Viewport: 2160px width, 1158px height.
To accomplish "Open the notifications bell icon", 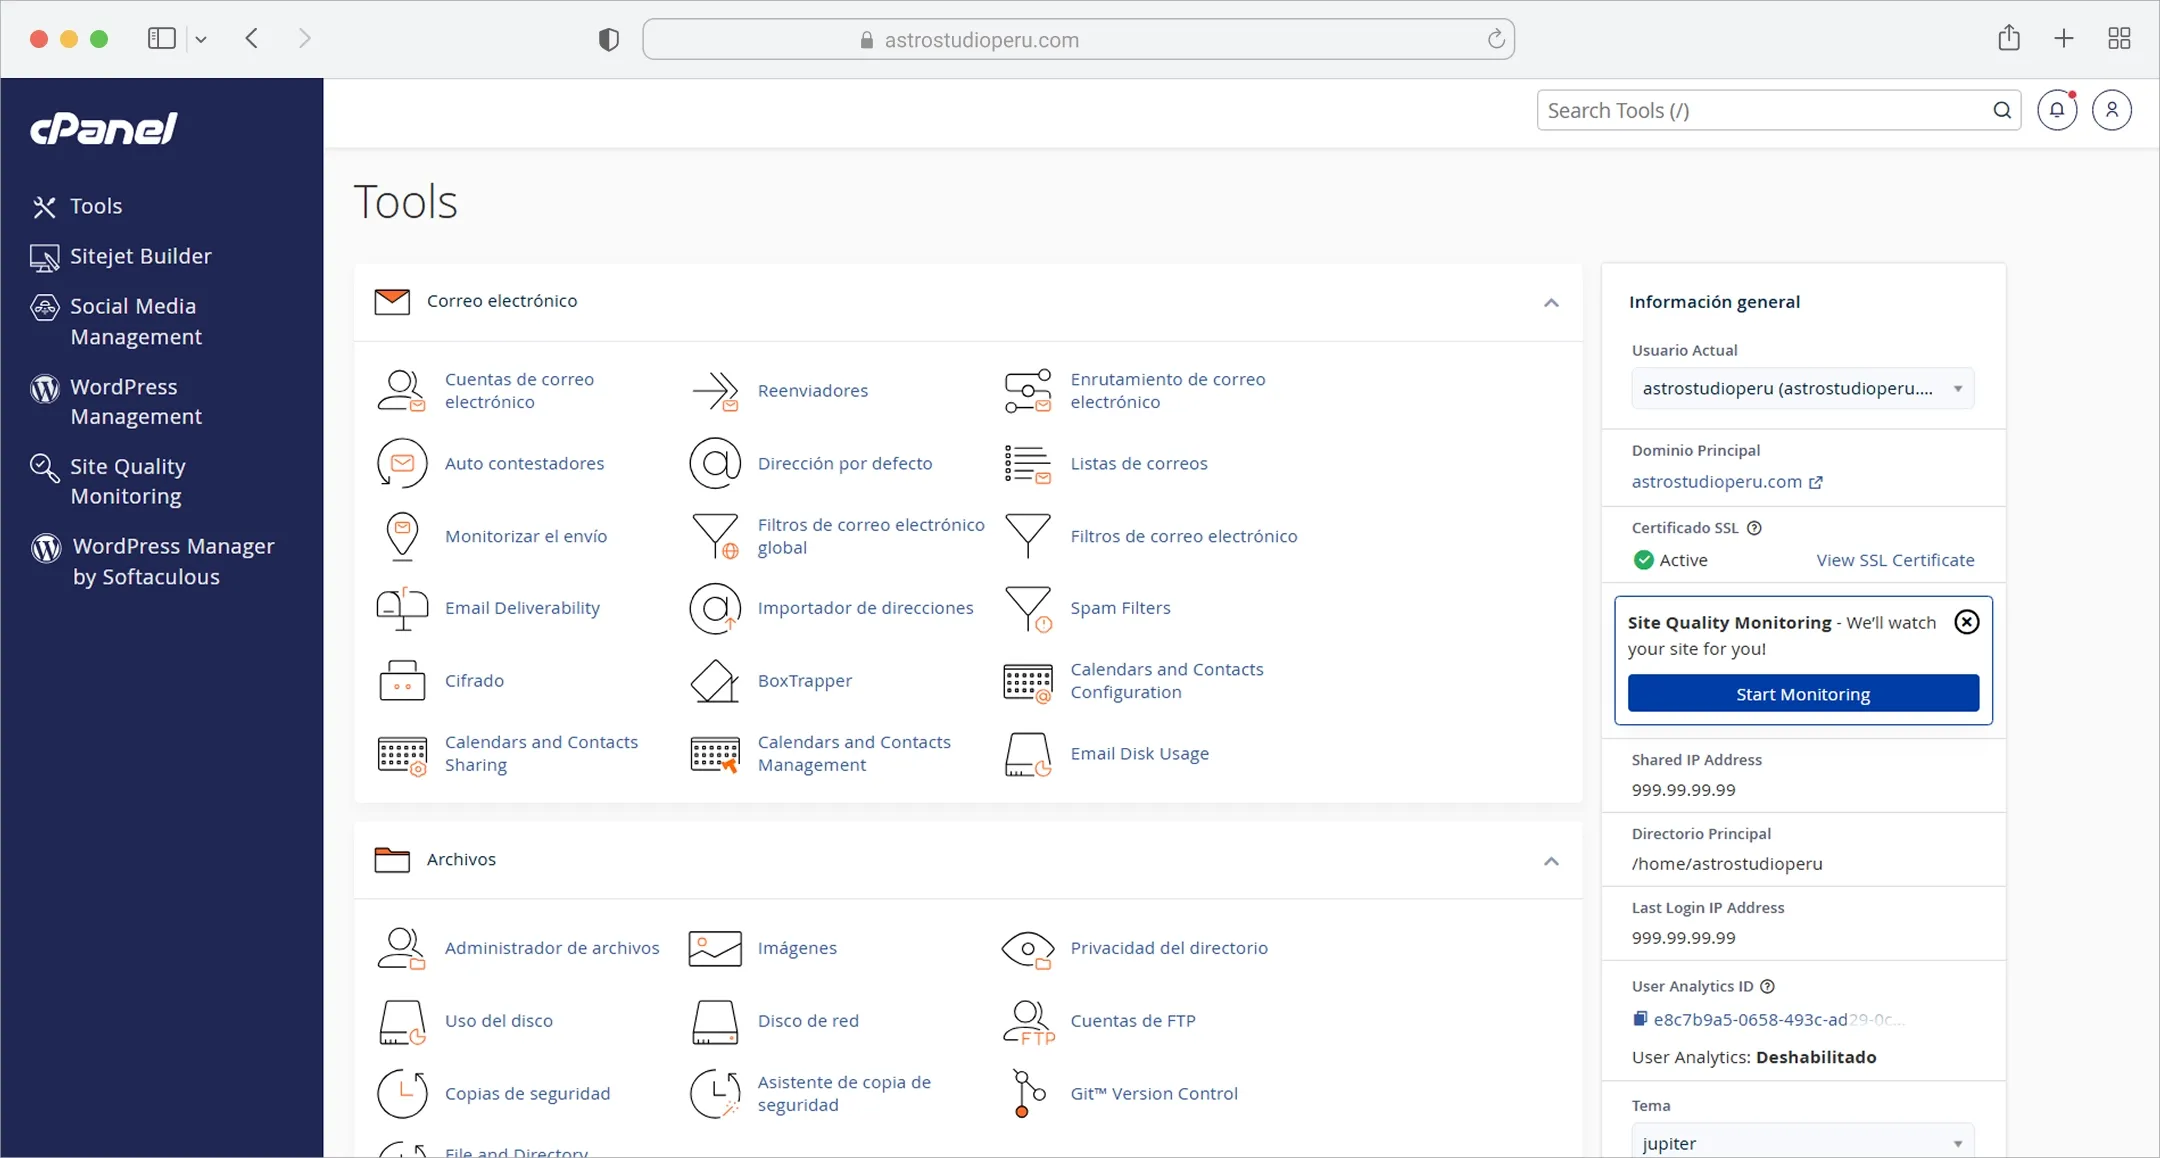I will (x=2057, y=110).
